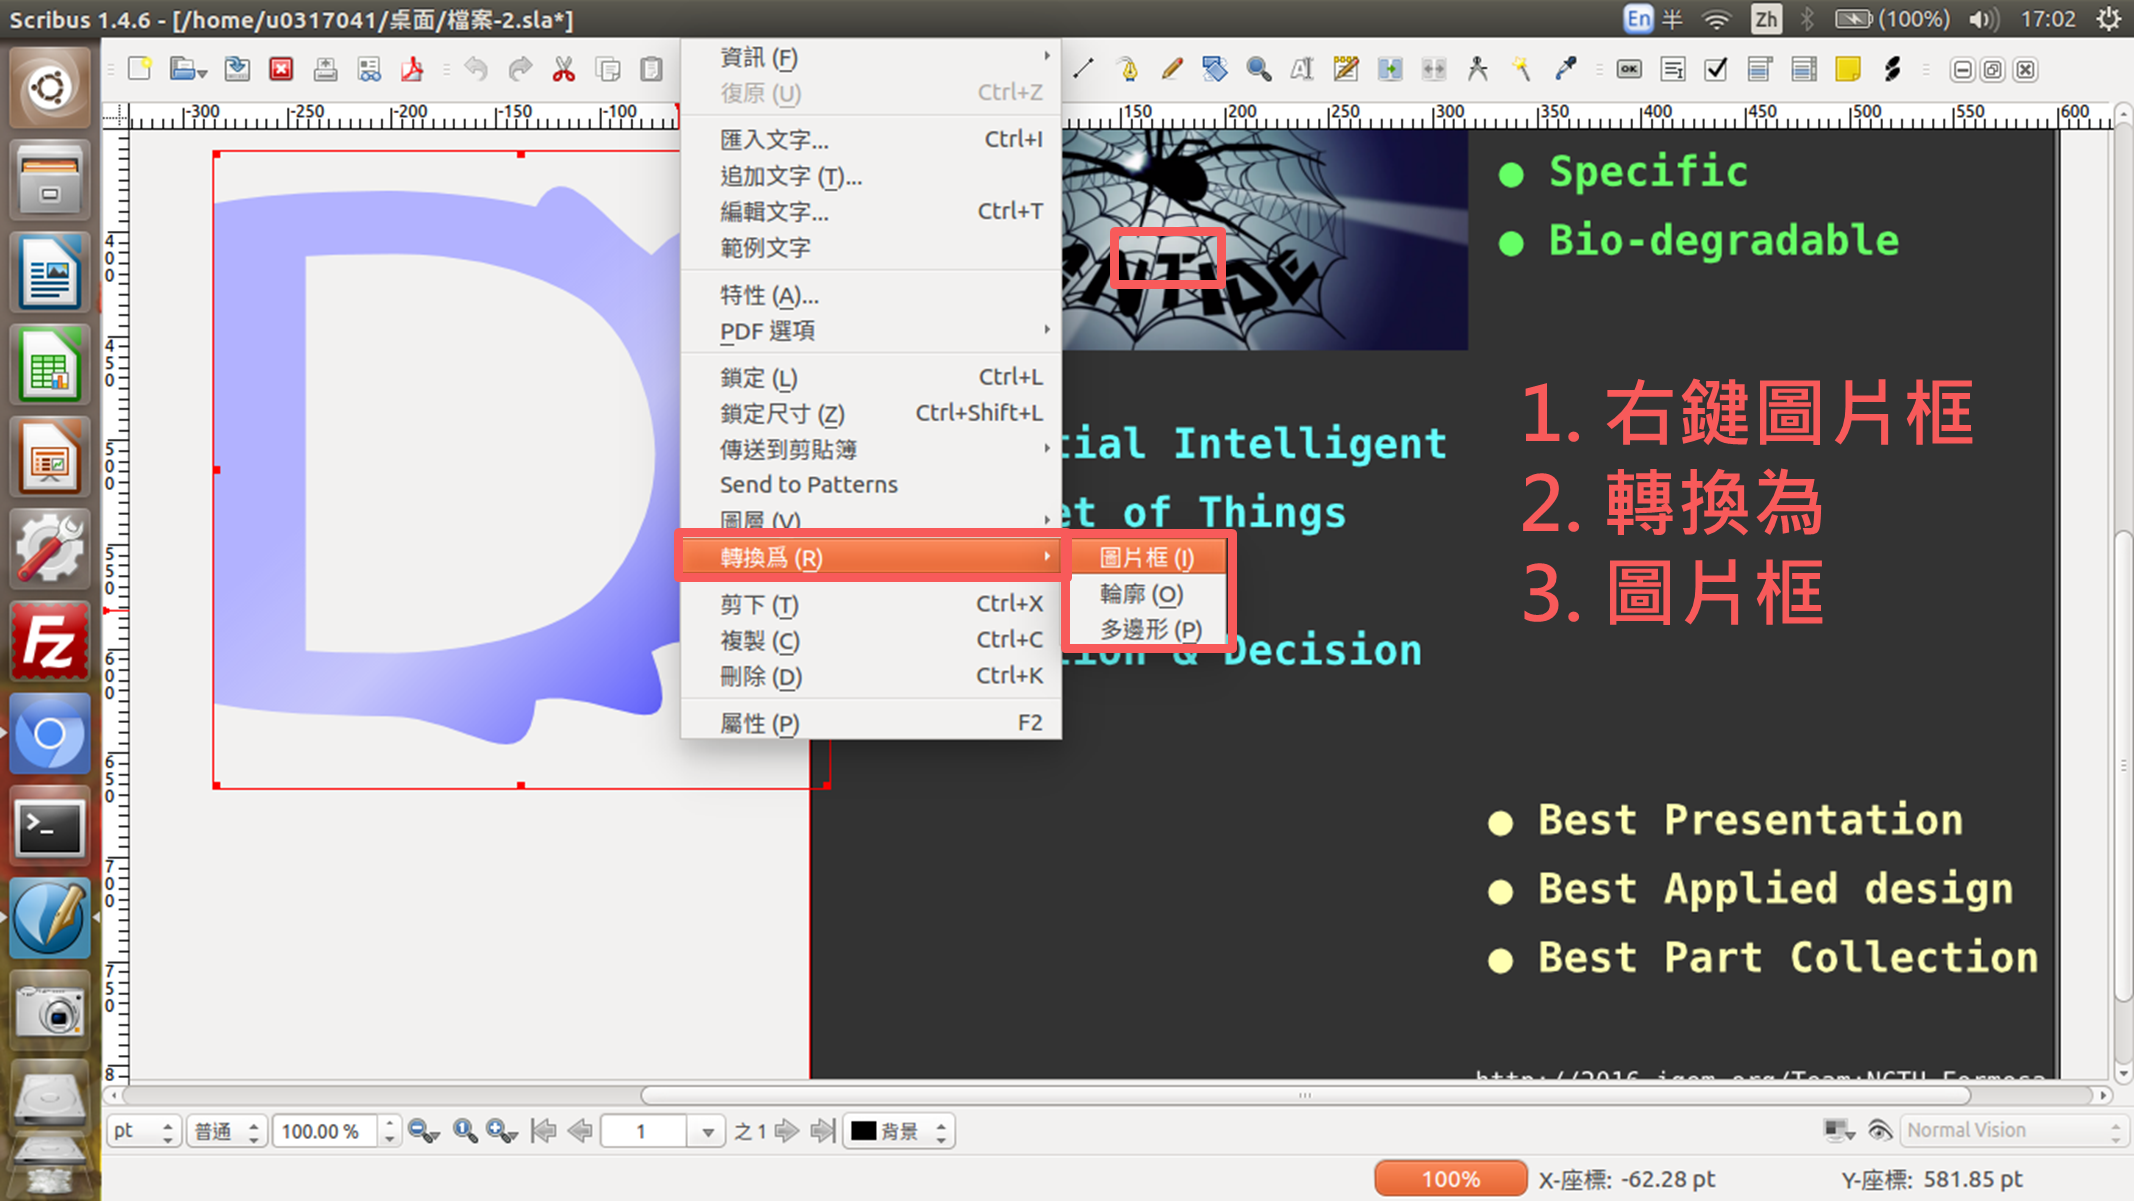Select Link text frames tool
This screenshot has width=2134, height=1201.
(1390, 69)
